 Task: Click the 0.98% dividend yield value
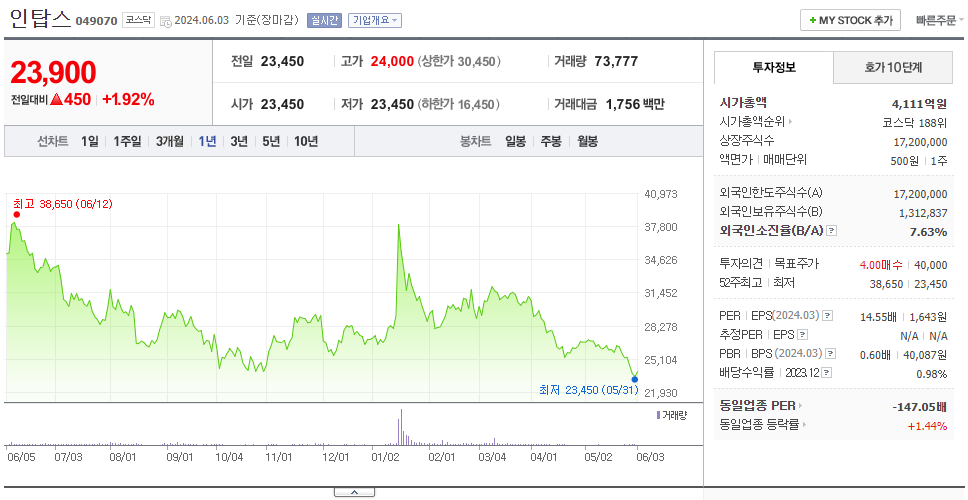coord(932,374)
